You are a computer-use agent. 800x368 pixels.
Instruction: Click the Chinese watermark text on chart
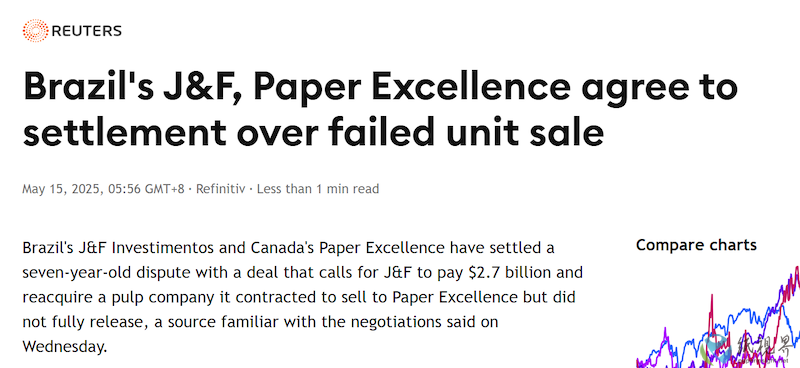pos(764,347)
